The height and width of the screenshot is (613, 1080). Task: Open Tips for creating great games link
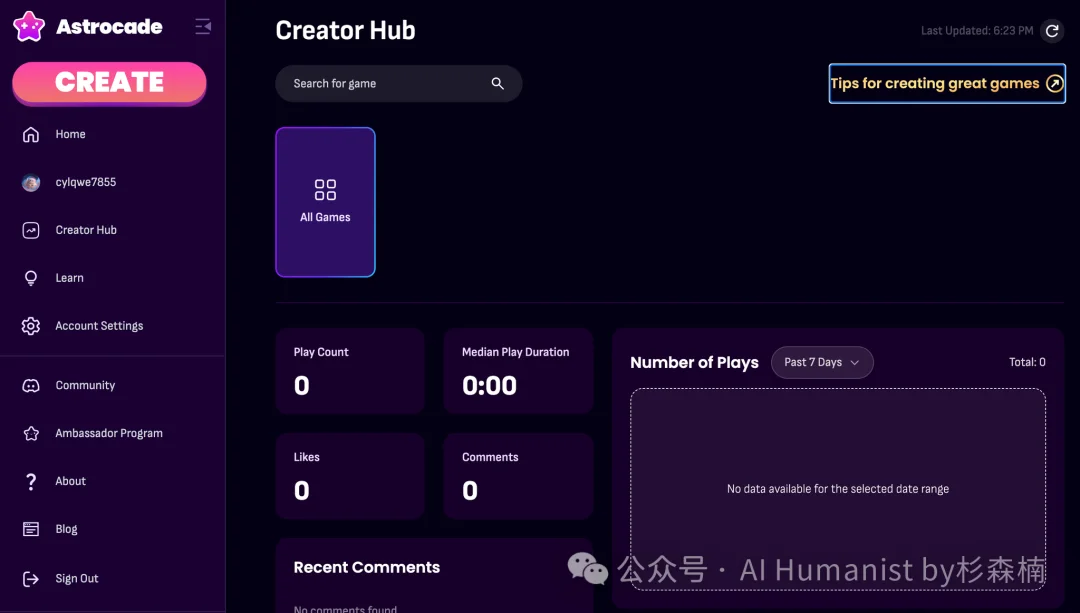pos(946,84)
